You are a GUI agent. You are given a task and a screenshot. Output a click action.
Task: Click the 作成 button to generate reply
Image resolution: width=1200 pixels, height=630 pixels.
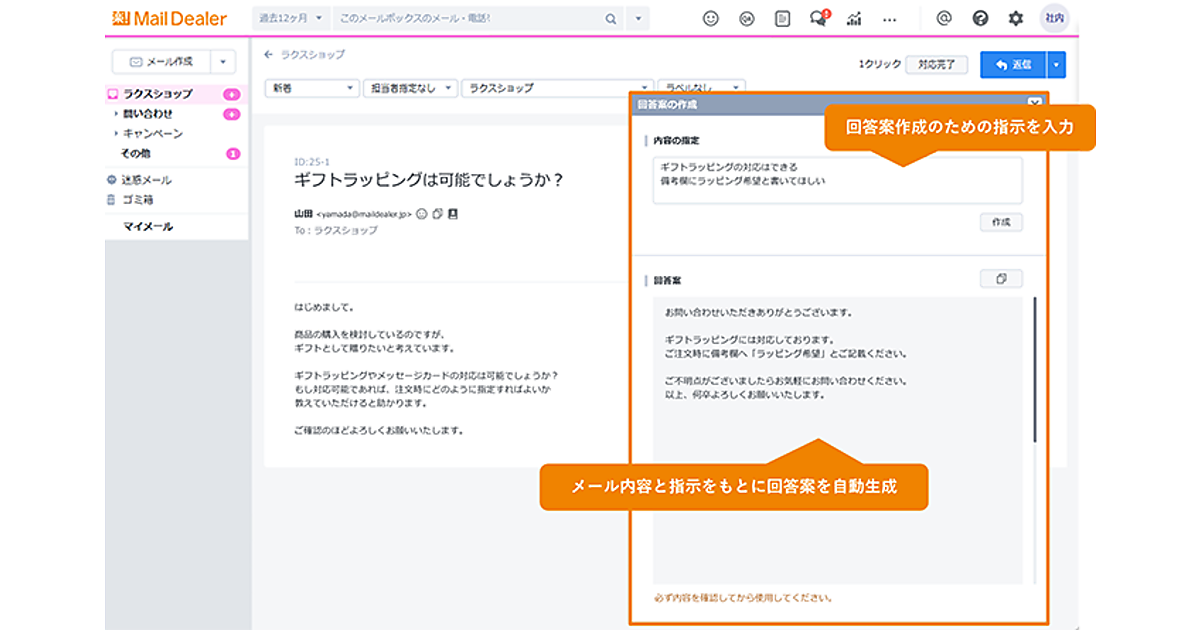1001,222
